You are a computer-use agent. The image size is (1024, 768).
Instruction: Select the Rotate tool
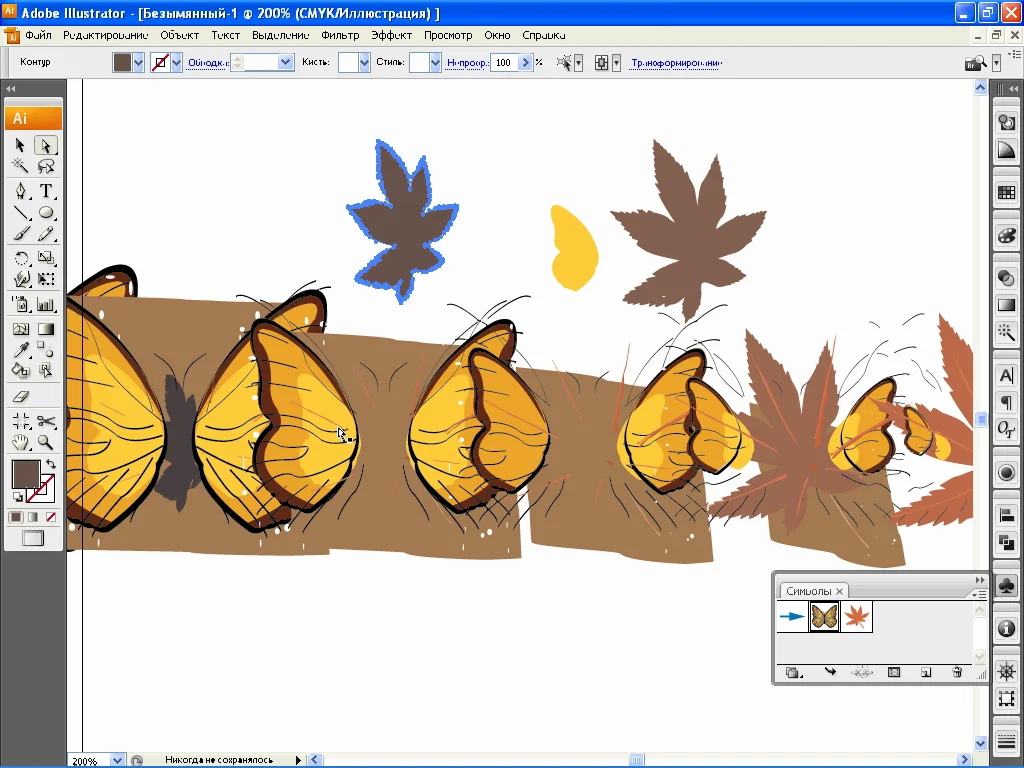20,259
